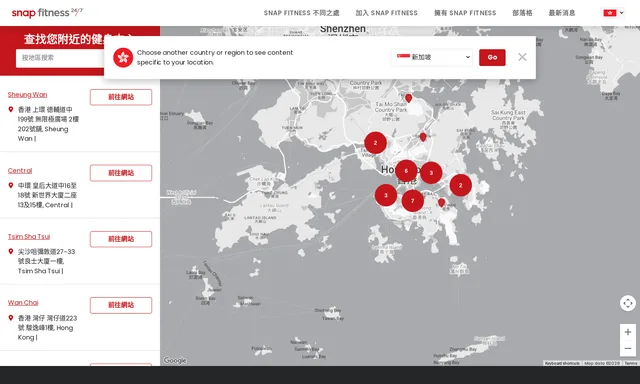The image size is (640, 384).
Task: Open the Tsim Sha Tsui location link
Action: pos(29,237)
